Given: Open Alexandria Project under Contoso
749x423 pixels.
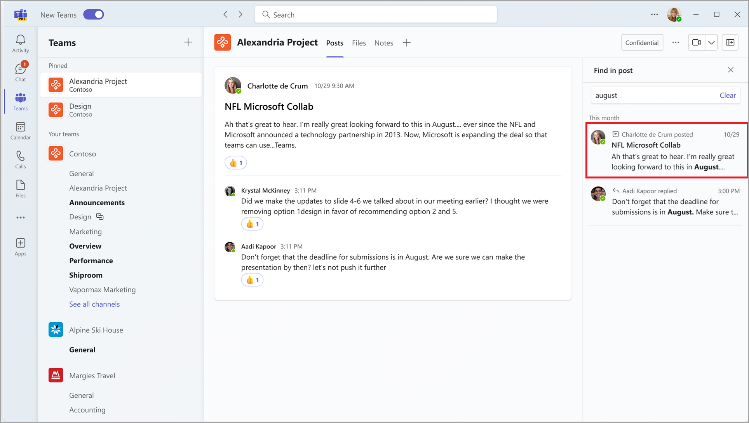Looking at the screenshot, I should coord(98,188).
